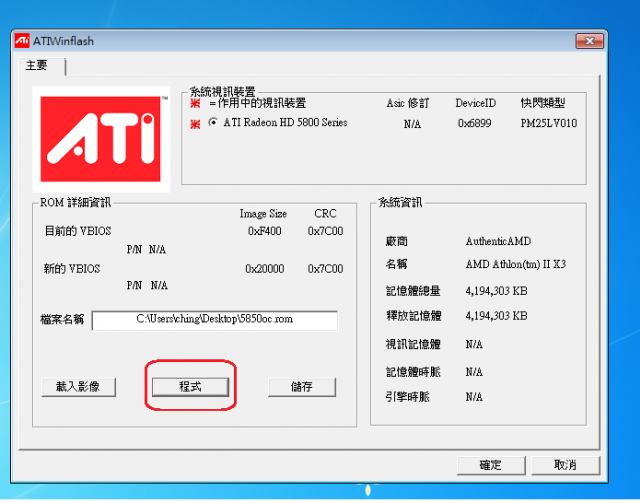Click 記憶體總量 value 4,194,303 KB
The width and height of the screenshot is (640, 503).
(496, 291)
